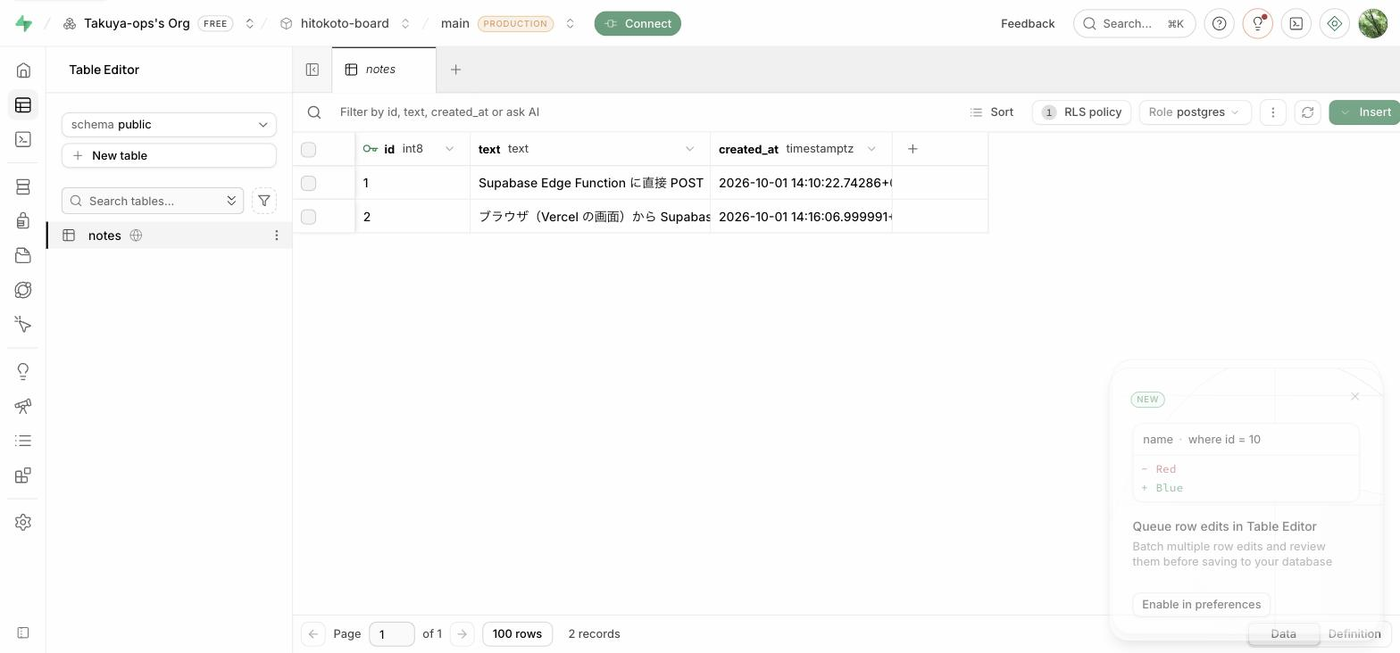Open the Edge Functions sidebar icon
Viewport: 1400px width, 653px height.
tap(23, 290)
